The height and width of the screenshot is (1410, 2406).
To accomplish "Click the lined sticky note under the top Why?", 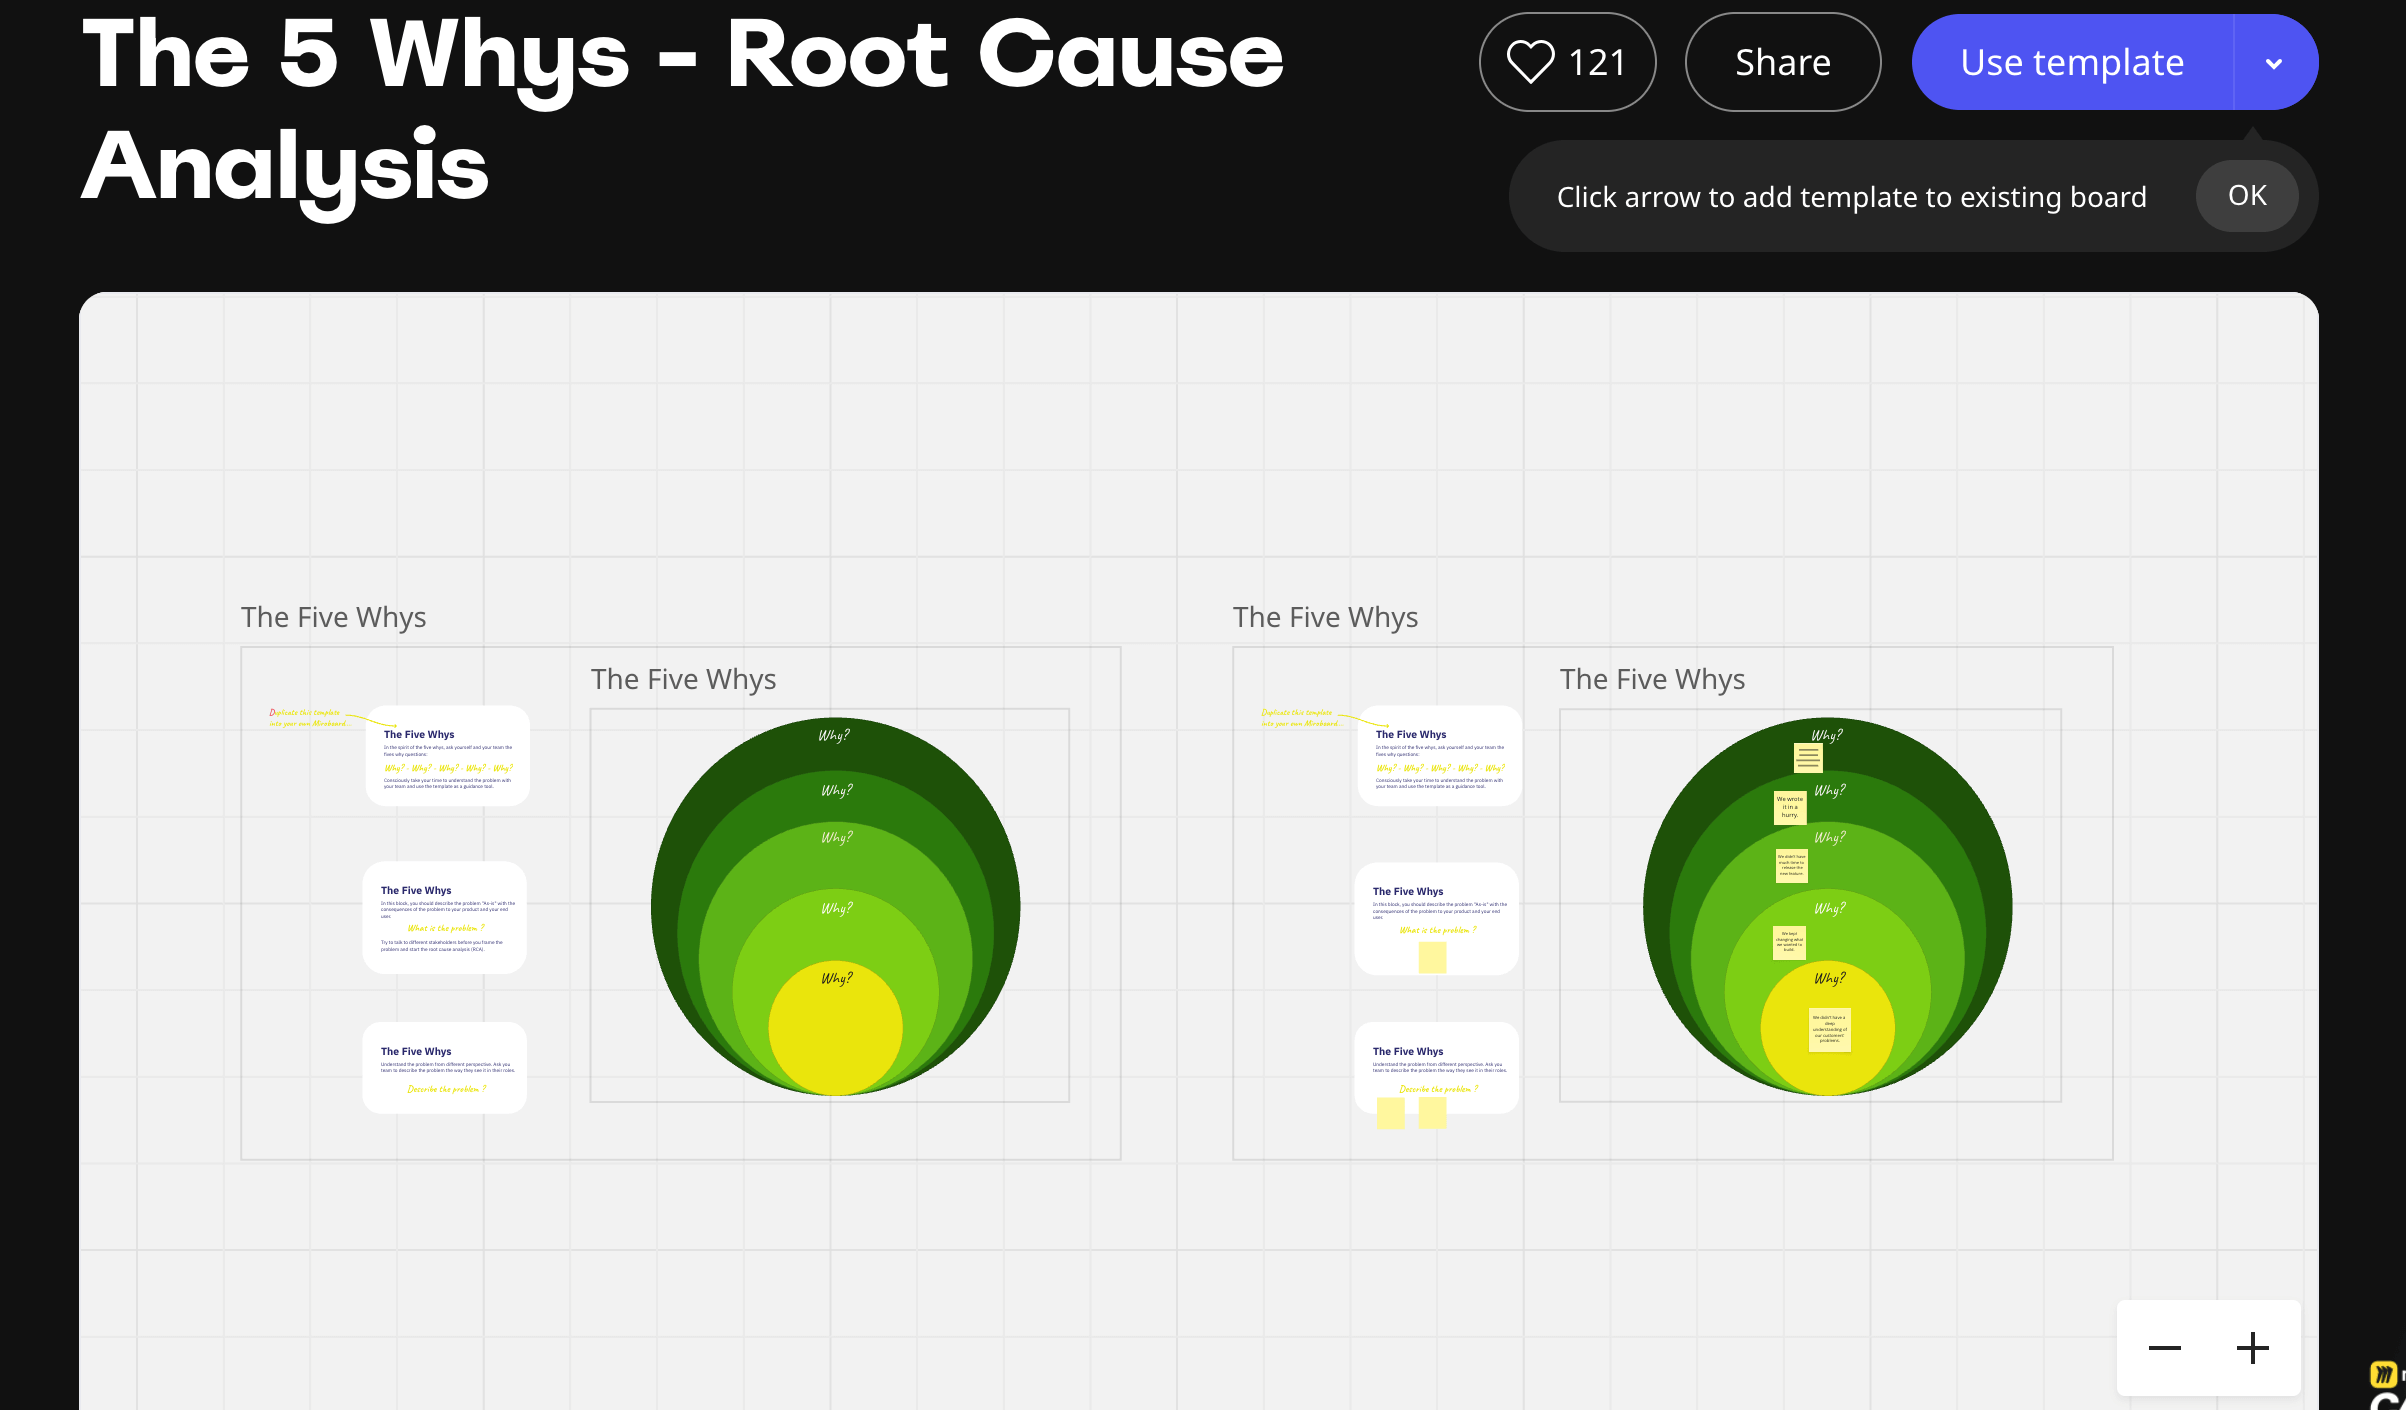I will coord(1807,758).
